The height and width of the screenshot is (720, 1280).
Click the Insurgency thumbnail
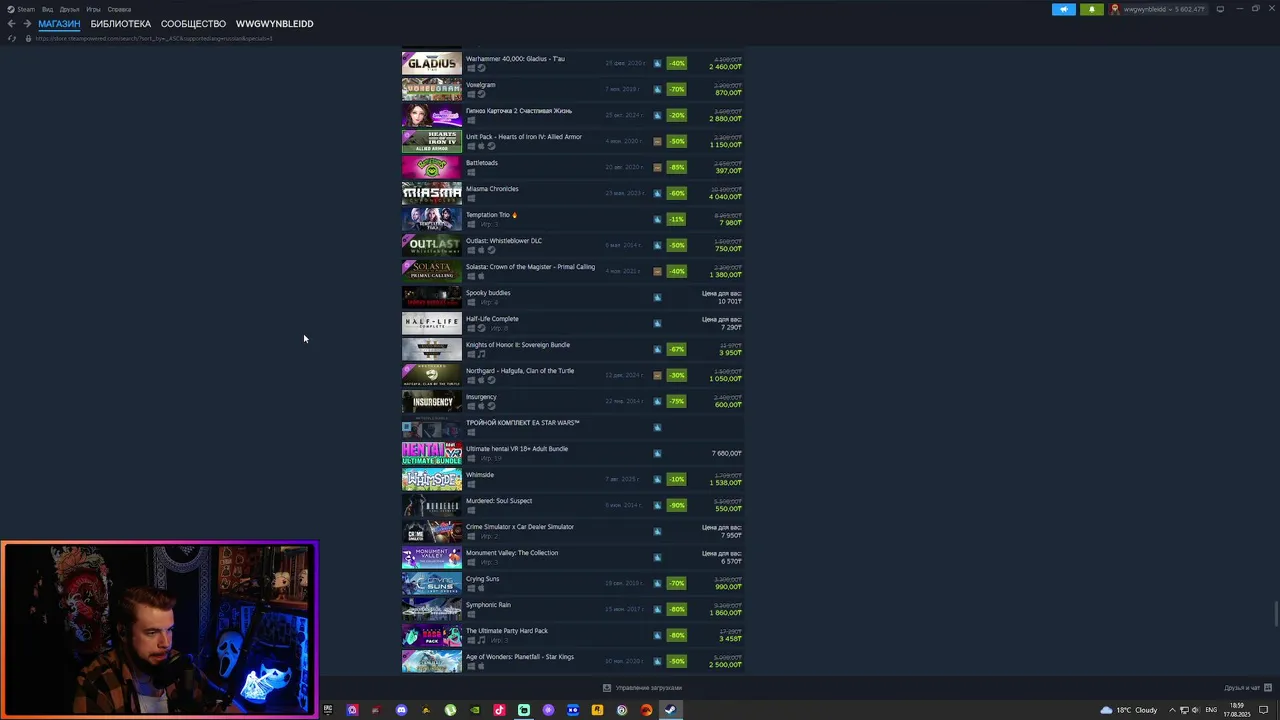point(432,401)
